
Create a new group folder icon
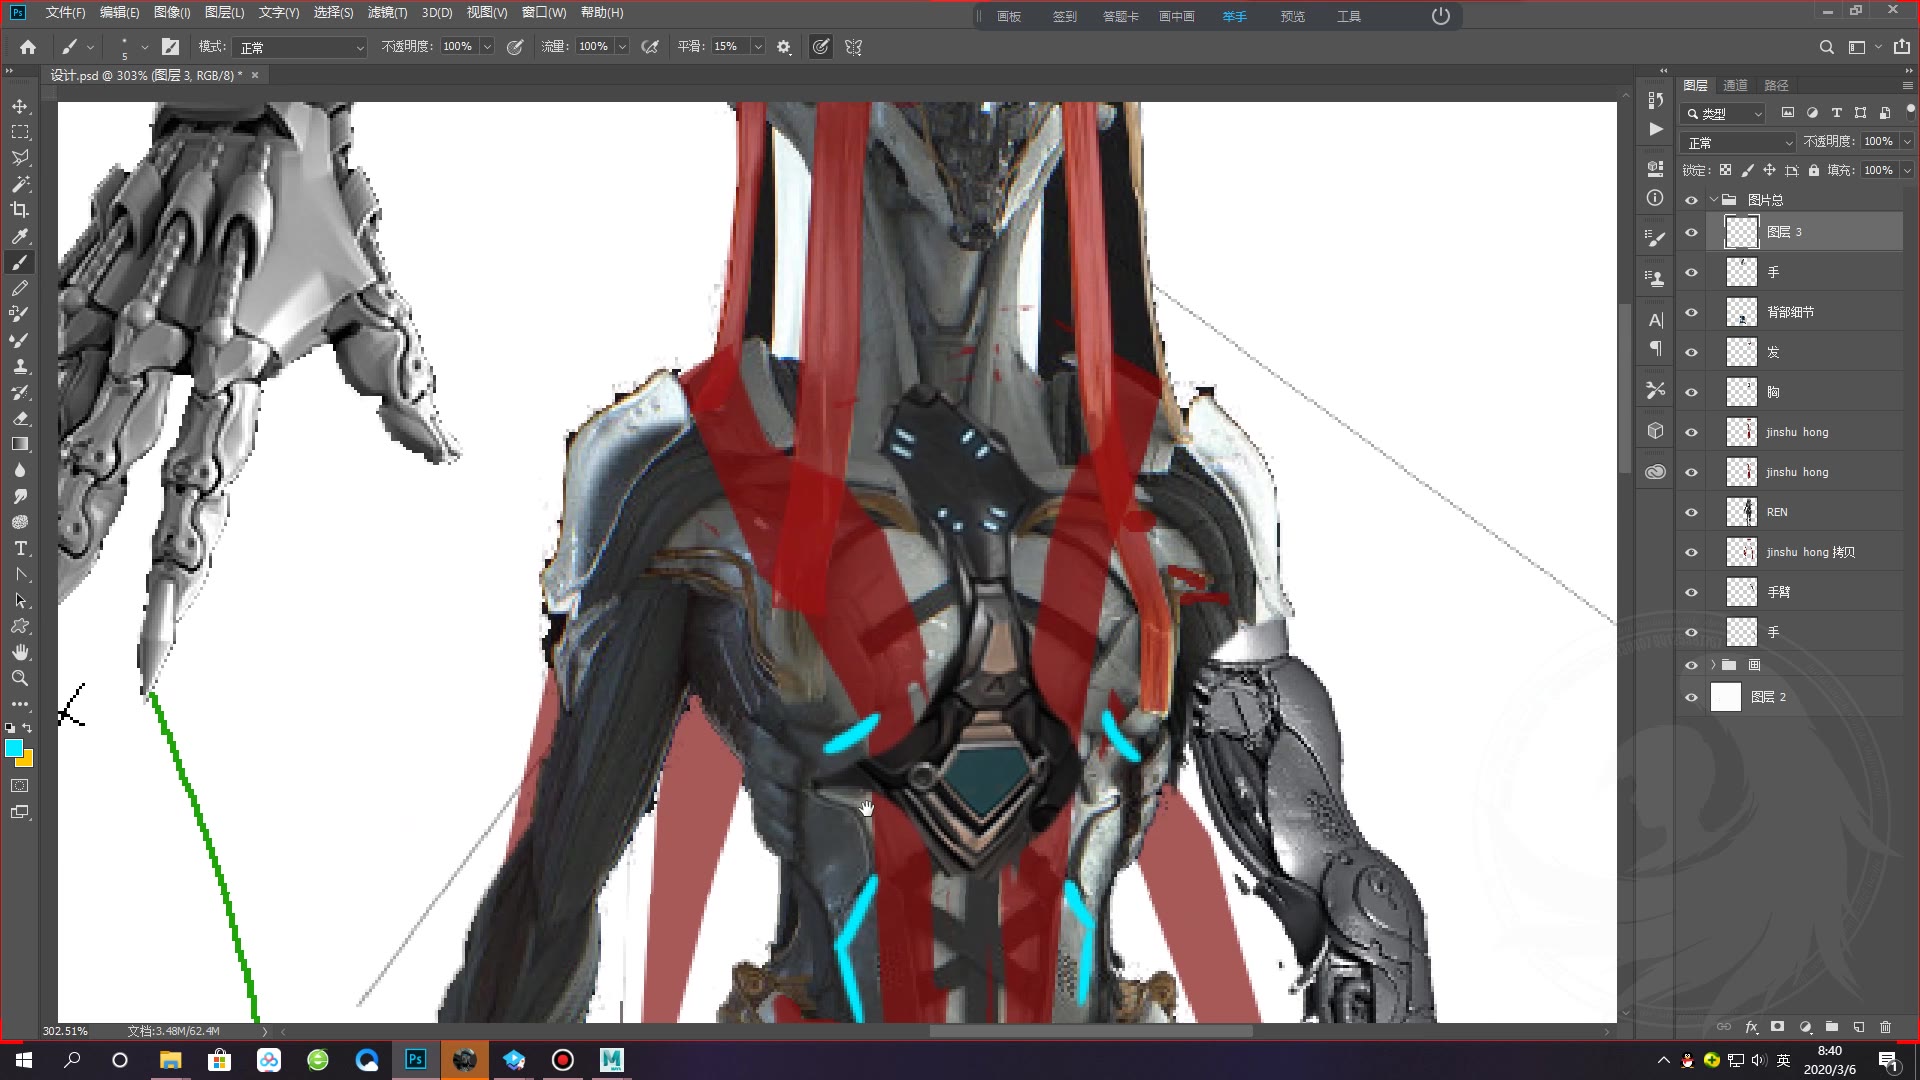point(1832,1026)
